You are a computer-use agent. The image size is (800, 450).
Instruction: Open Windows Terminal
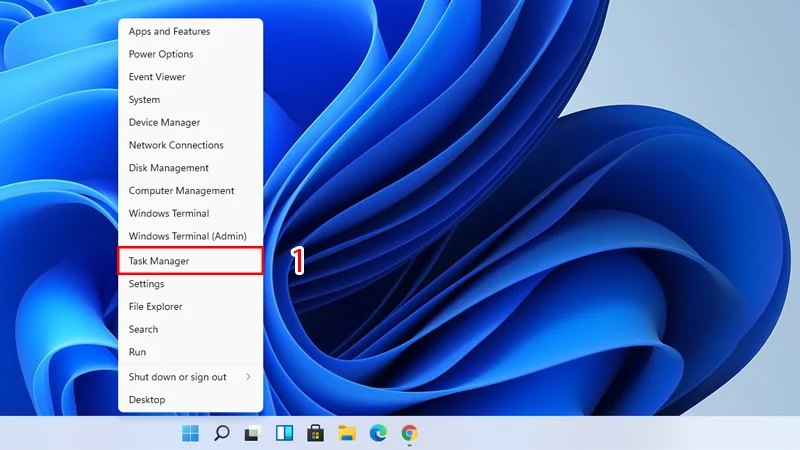190,213
